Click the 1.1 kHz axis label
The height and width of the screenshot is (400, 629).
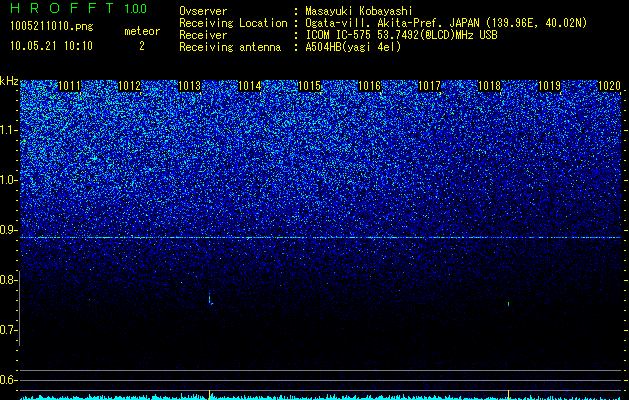click(8, 130)
